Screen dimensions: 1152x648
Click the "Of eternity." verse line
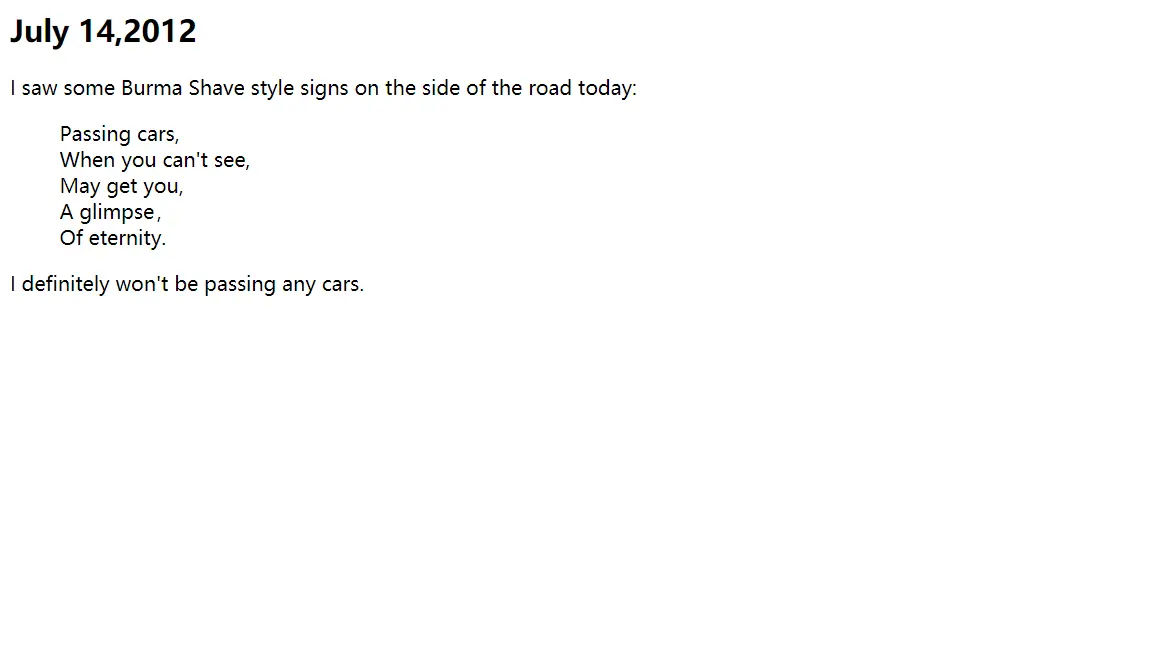coord(112,238)
